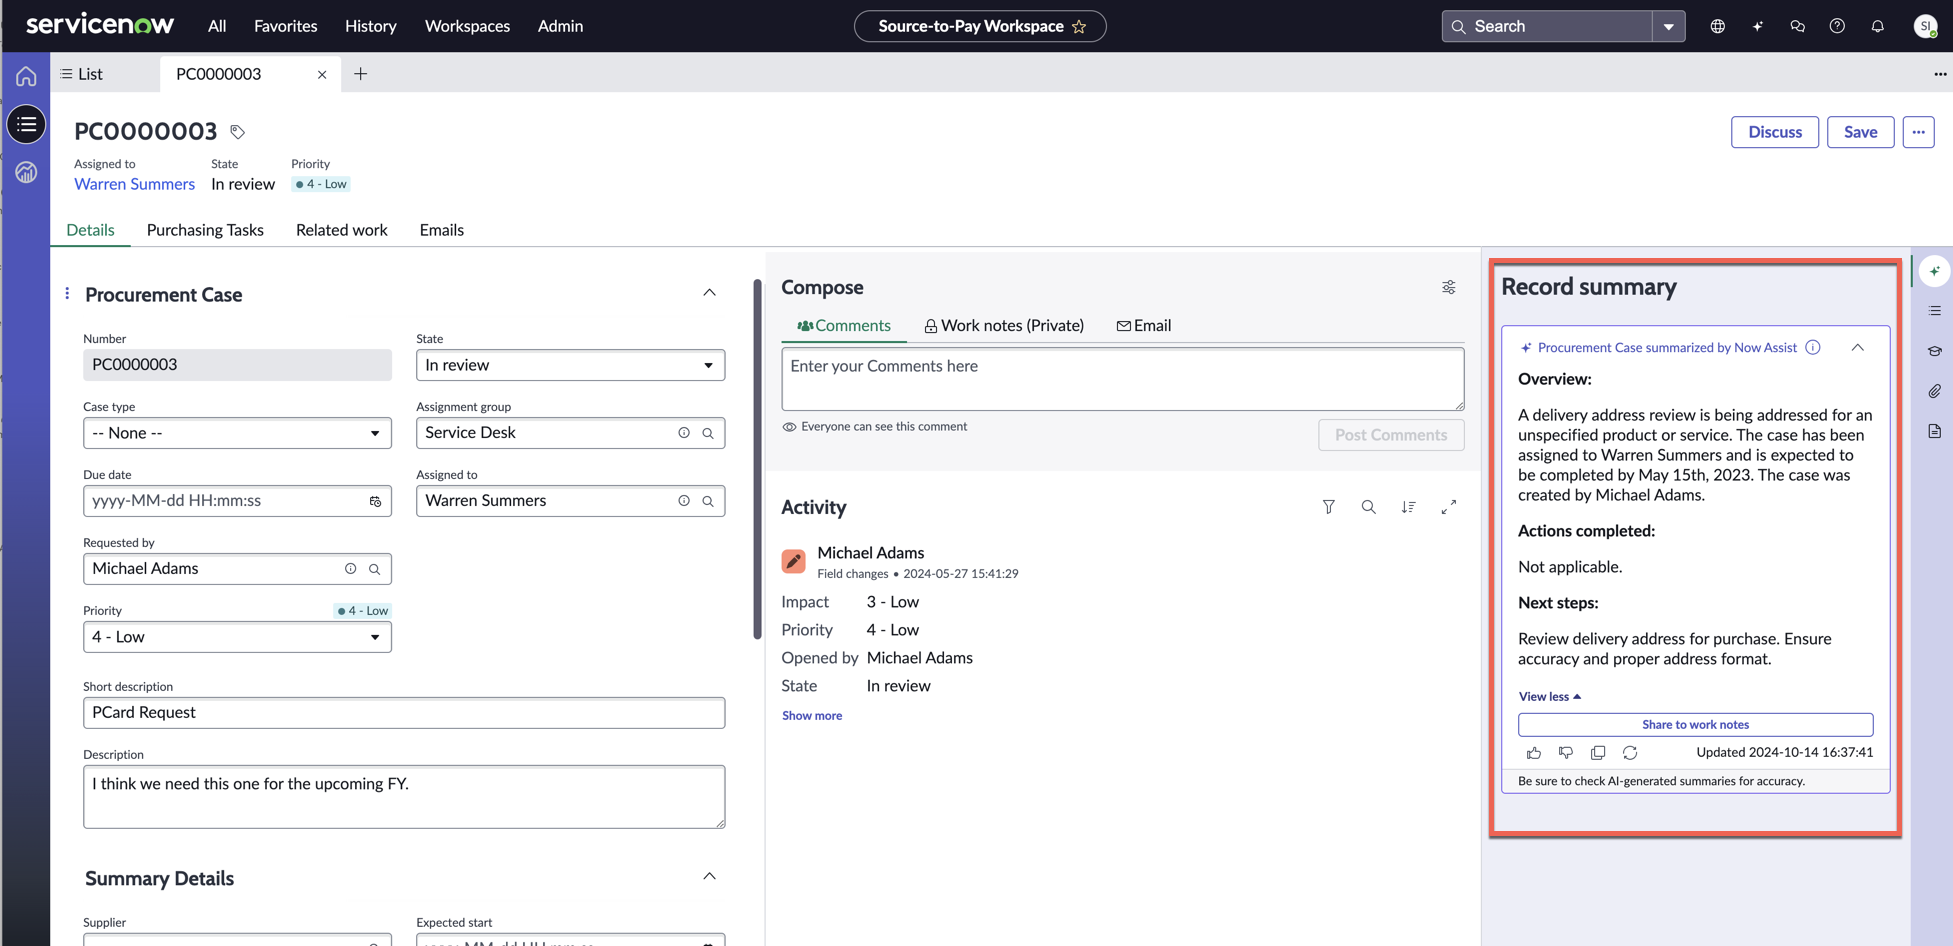Open the chat conversations icon

click(1797, 26)
